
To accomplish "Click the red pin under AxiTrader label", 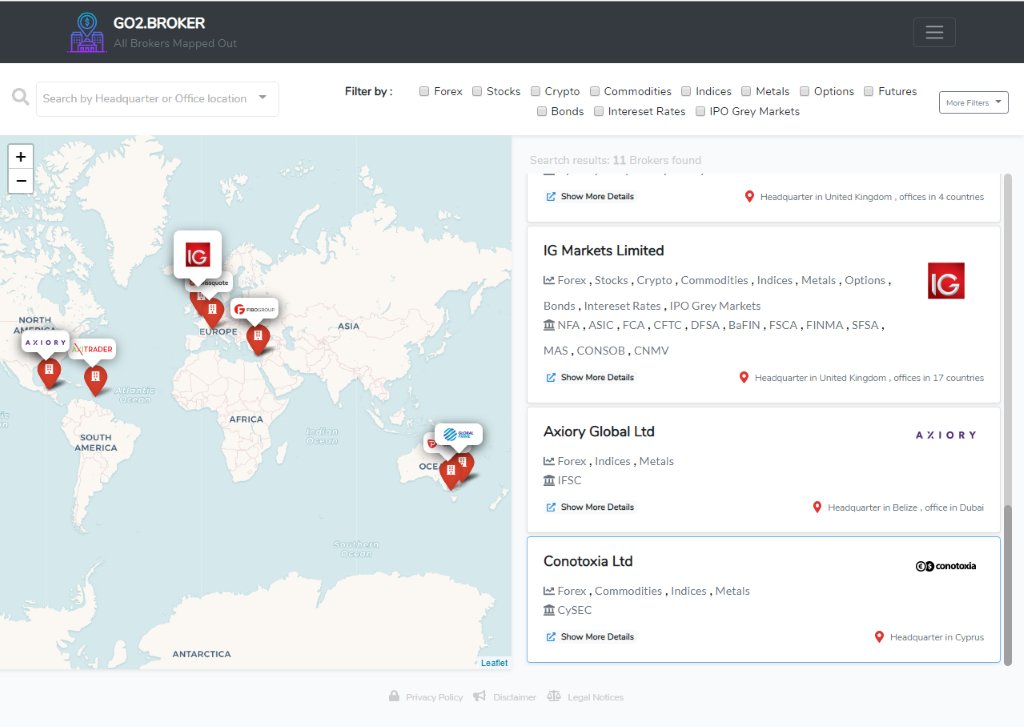I will (95, 380).
